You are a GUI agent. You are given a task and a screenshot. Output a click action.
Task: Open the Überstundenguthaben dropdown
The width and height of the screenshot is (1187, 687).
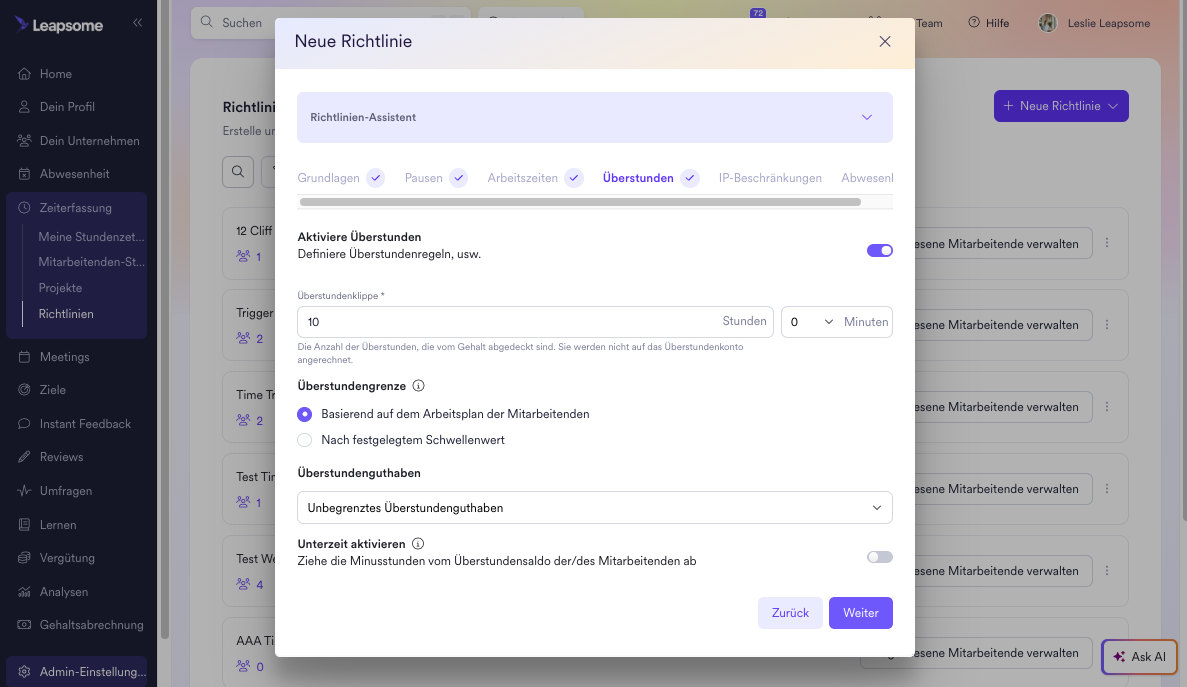[x=594, y=508]
